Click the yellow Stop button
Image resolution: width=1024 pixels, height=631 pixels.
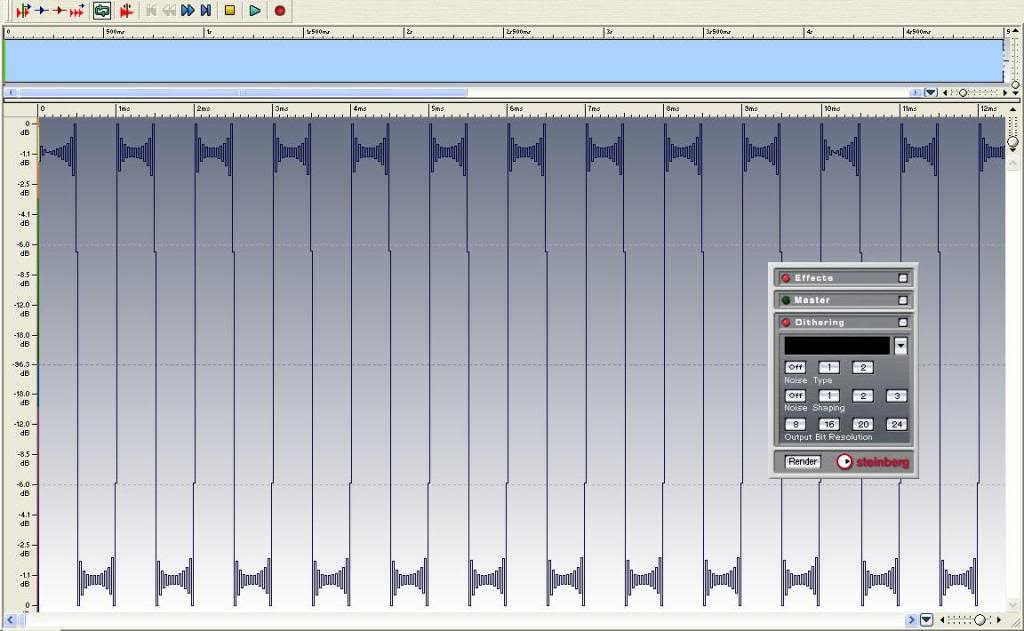point(230,10)
